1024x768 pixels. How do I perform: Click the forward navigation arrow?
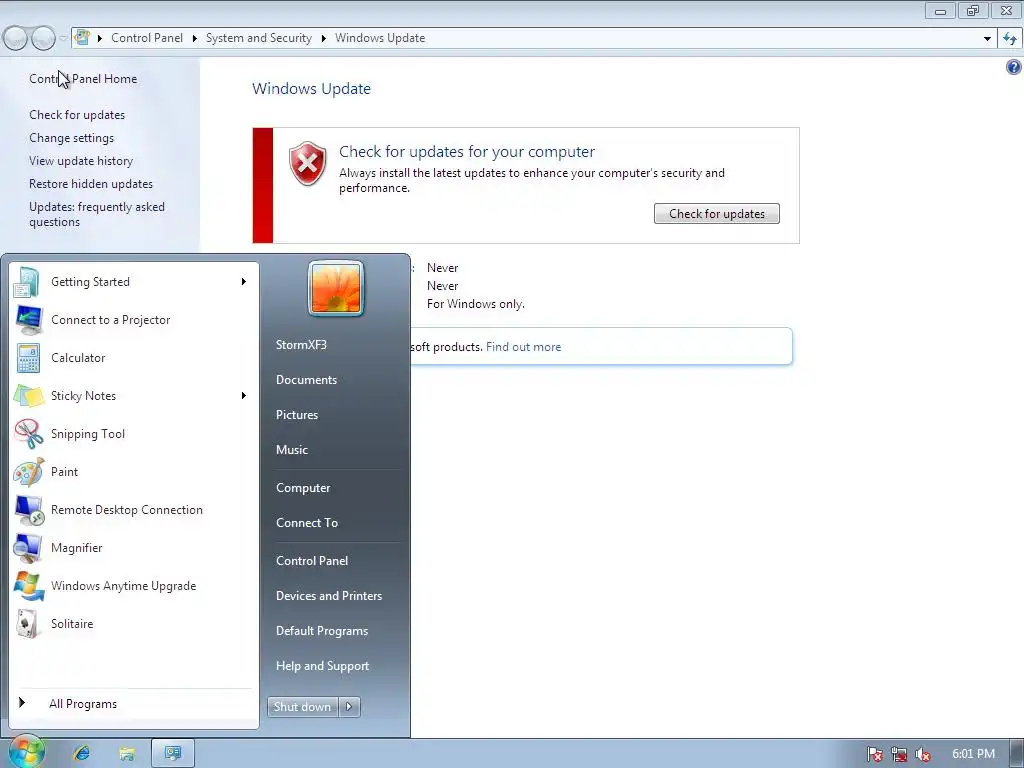click(x=43, y=39)
